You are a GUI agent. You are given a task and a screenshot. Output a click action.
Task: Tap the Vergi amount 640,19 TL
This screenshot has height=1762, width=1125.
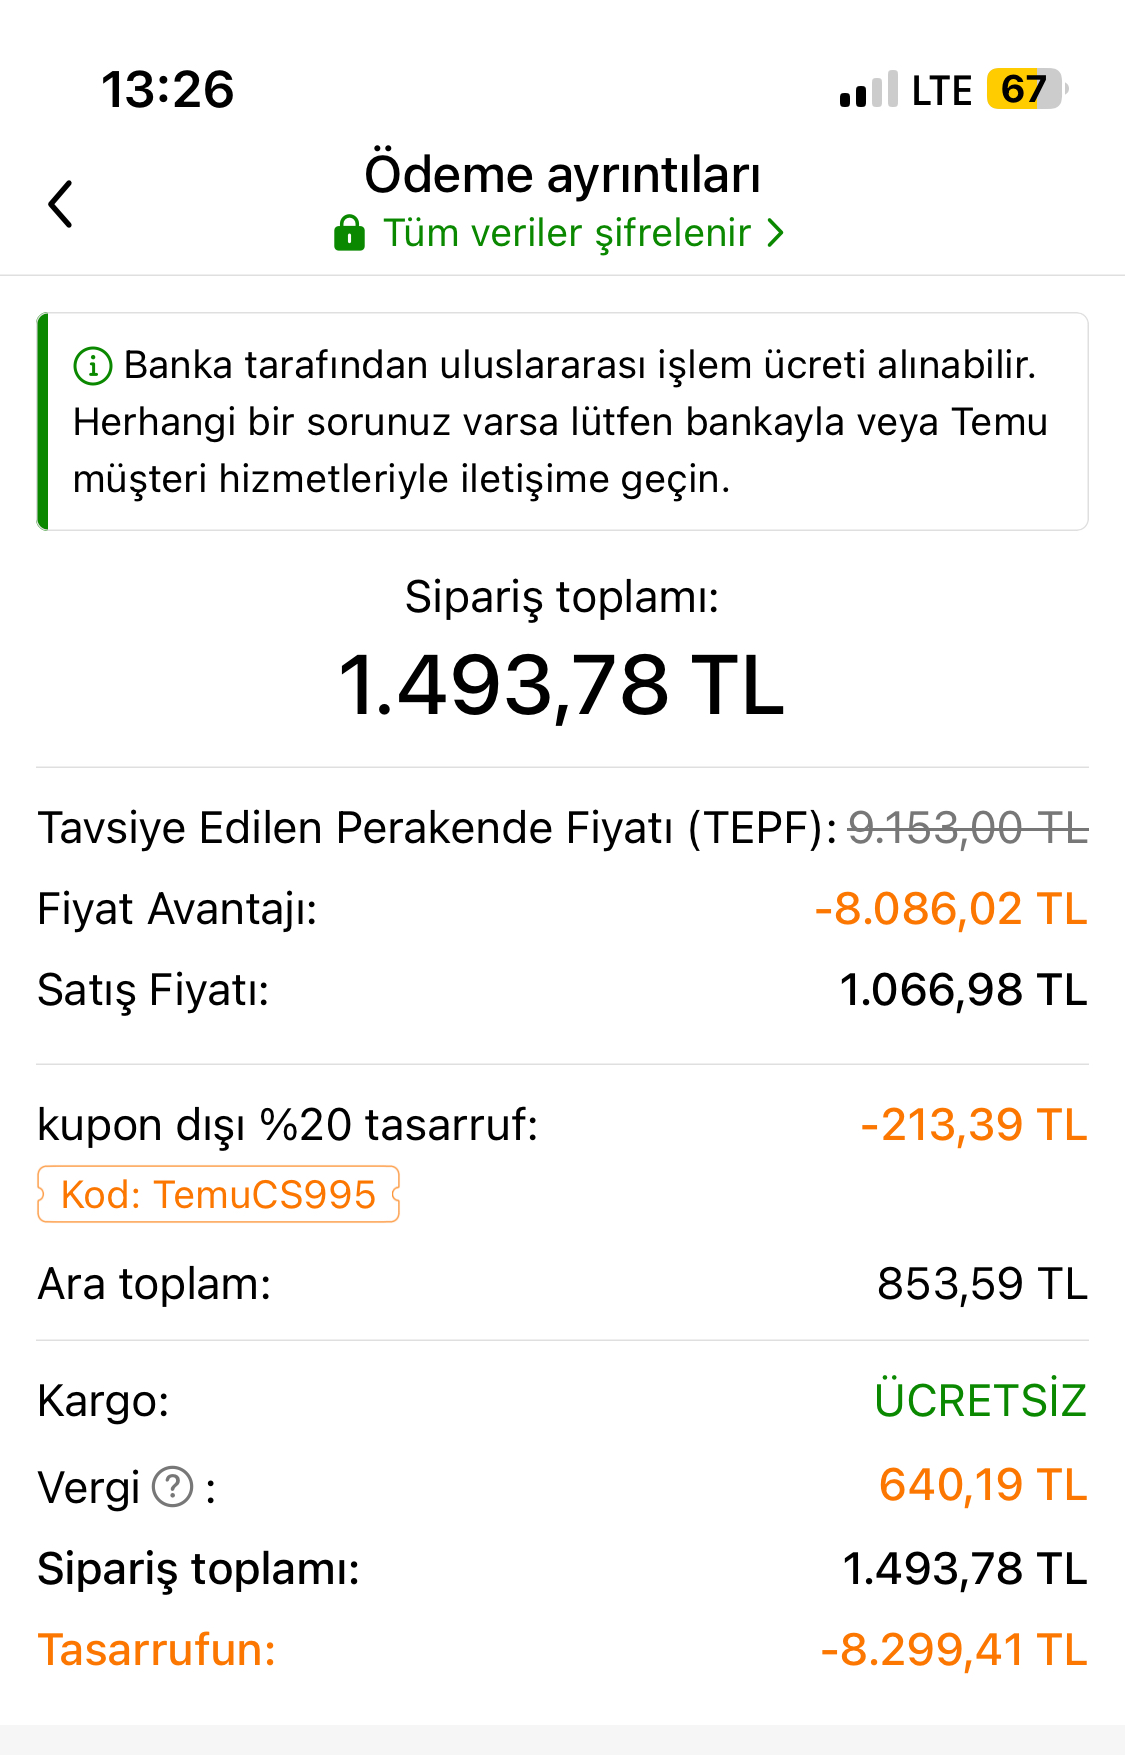click(982, 1485)
